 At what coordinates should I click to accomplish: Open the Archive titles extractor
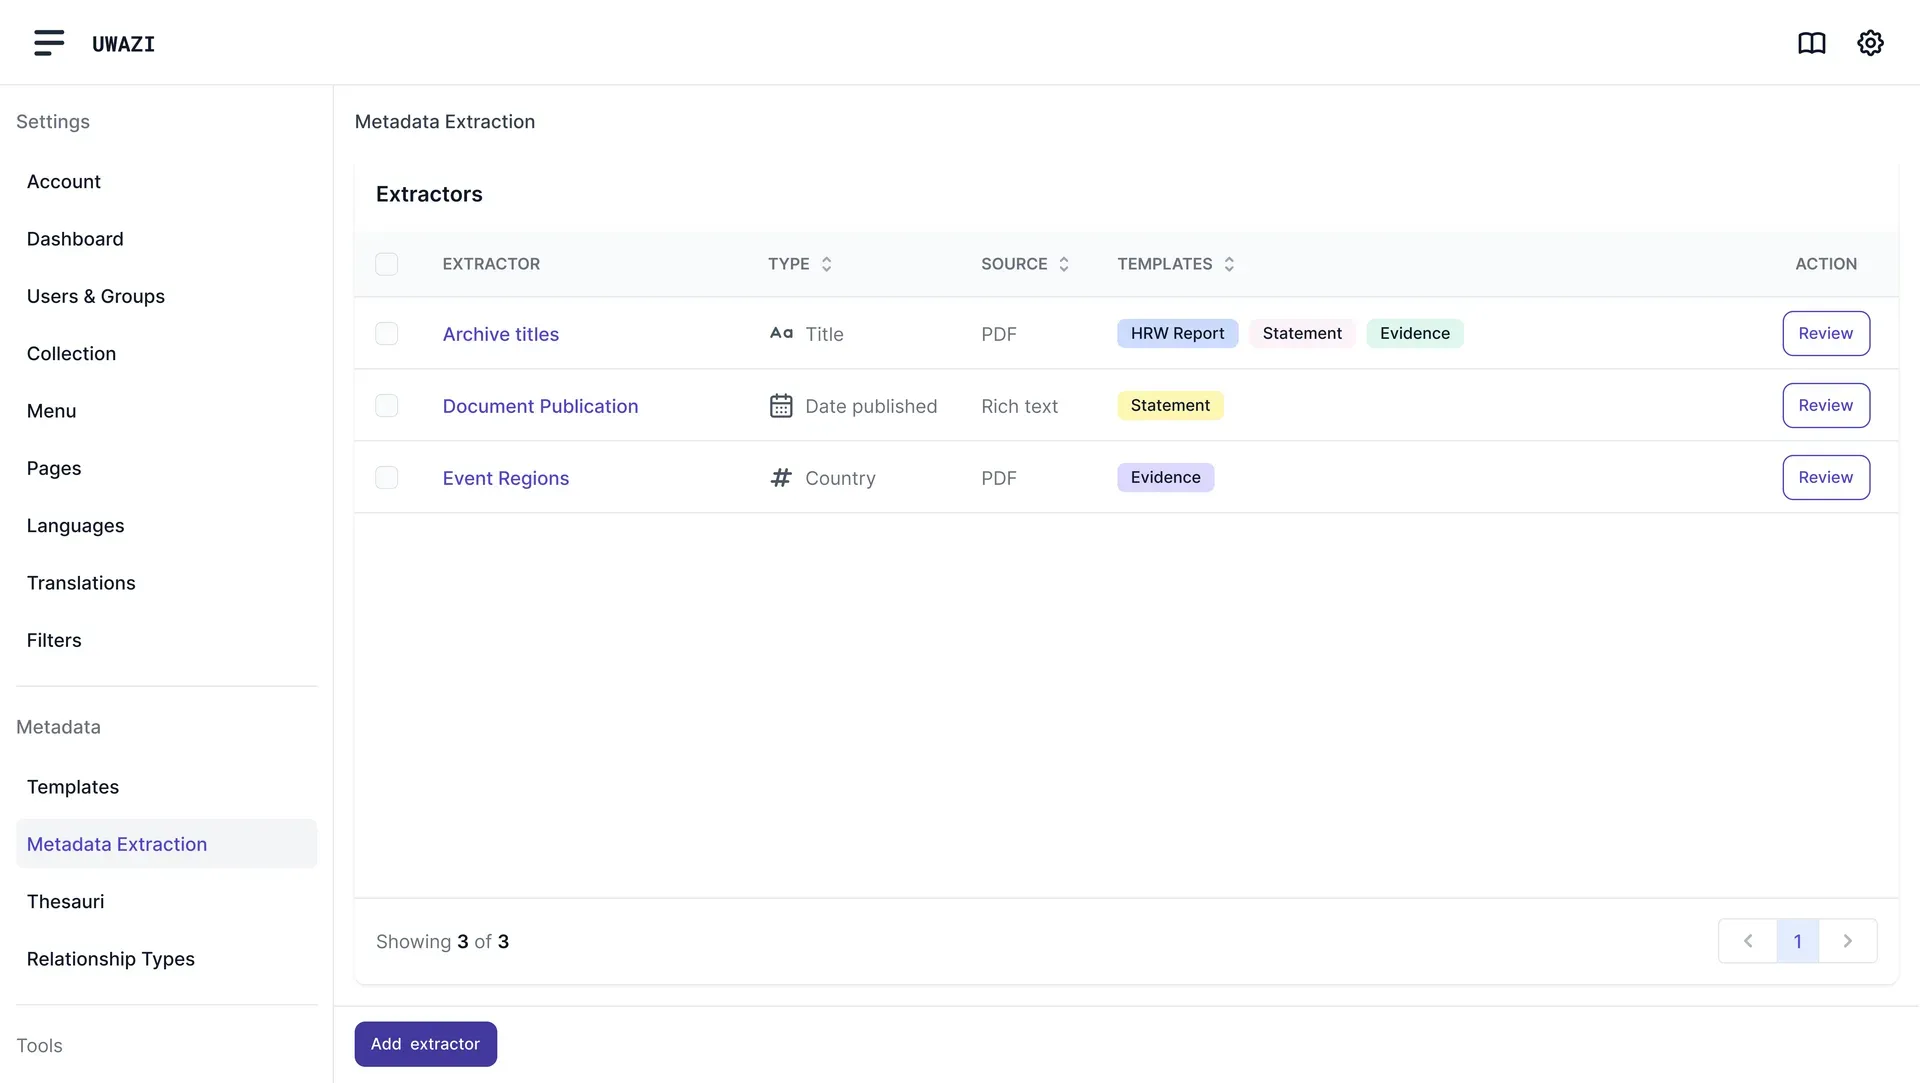point(500,333)
